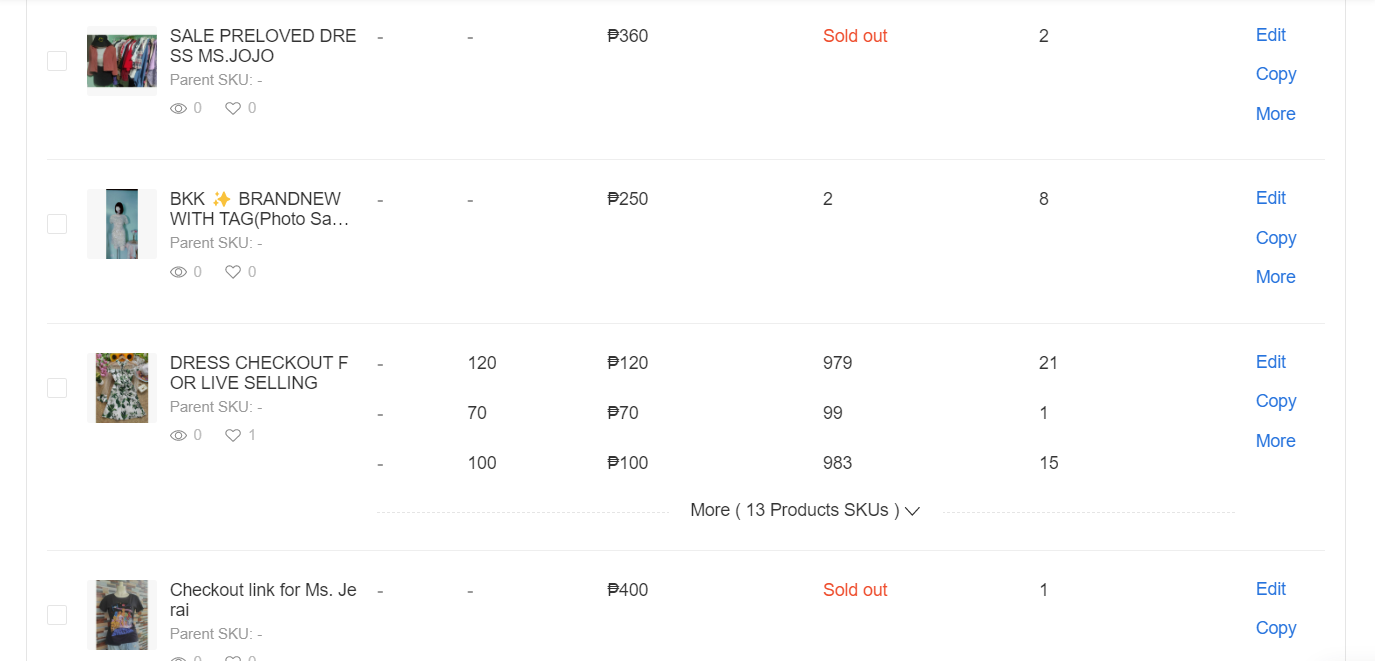Click the eye icon for DRESS CHECKOUT product
This screenshot has height=661, width=1375.
click(x=178, y=435)
